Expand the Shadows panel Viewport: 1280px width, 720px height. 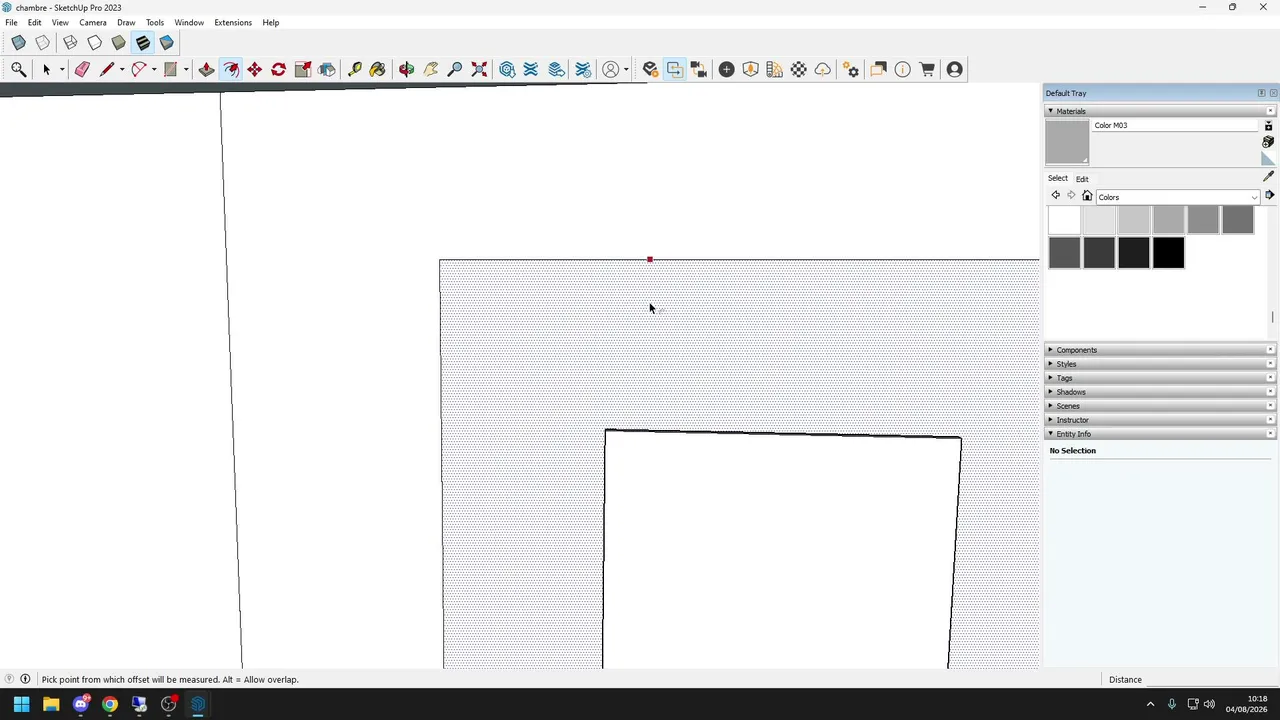pyautogui.click(x=1159, y=392)
